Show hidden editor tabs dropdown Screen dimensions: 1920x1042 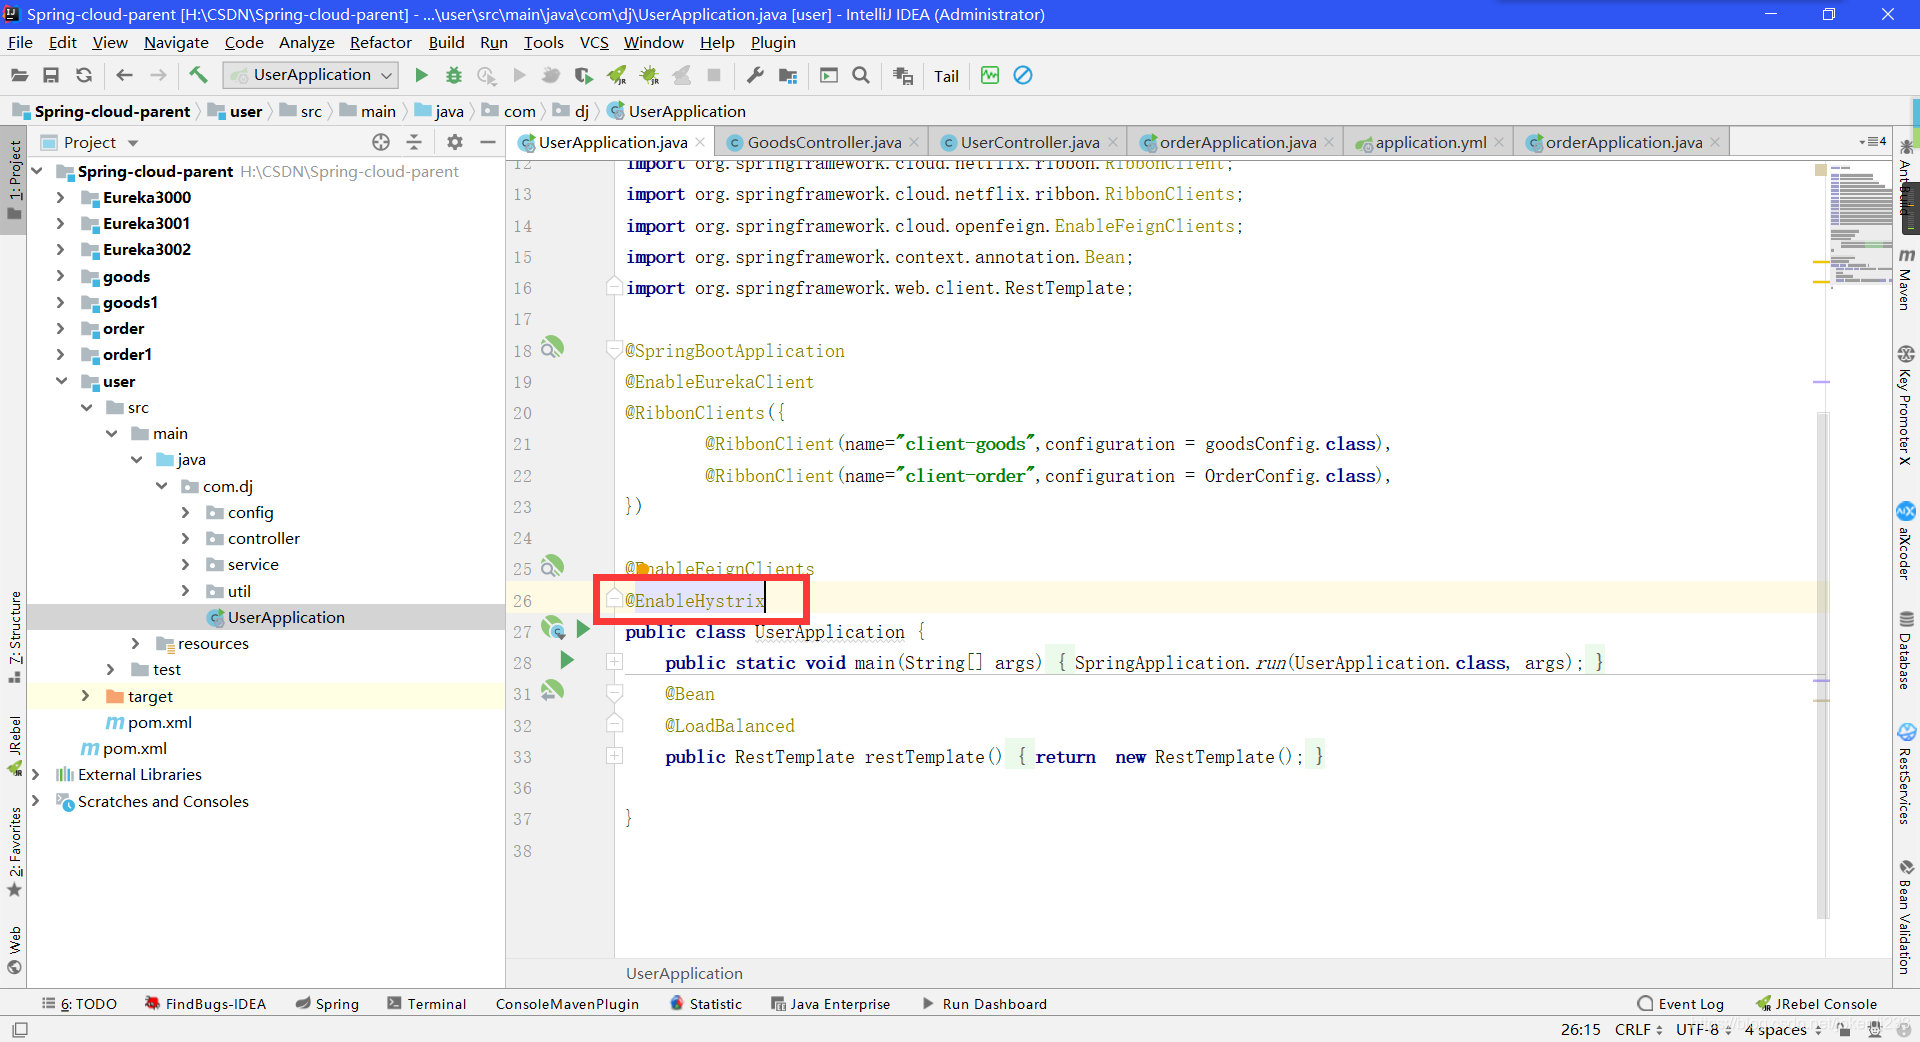pyautogui.click(x=1873, y=142)
